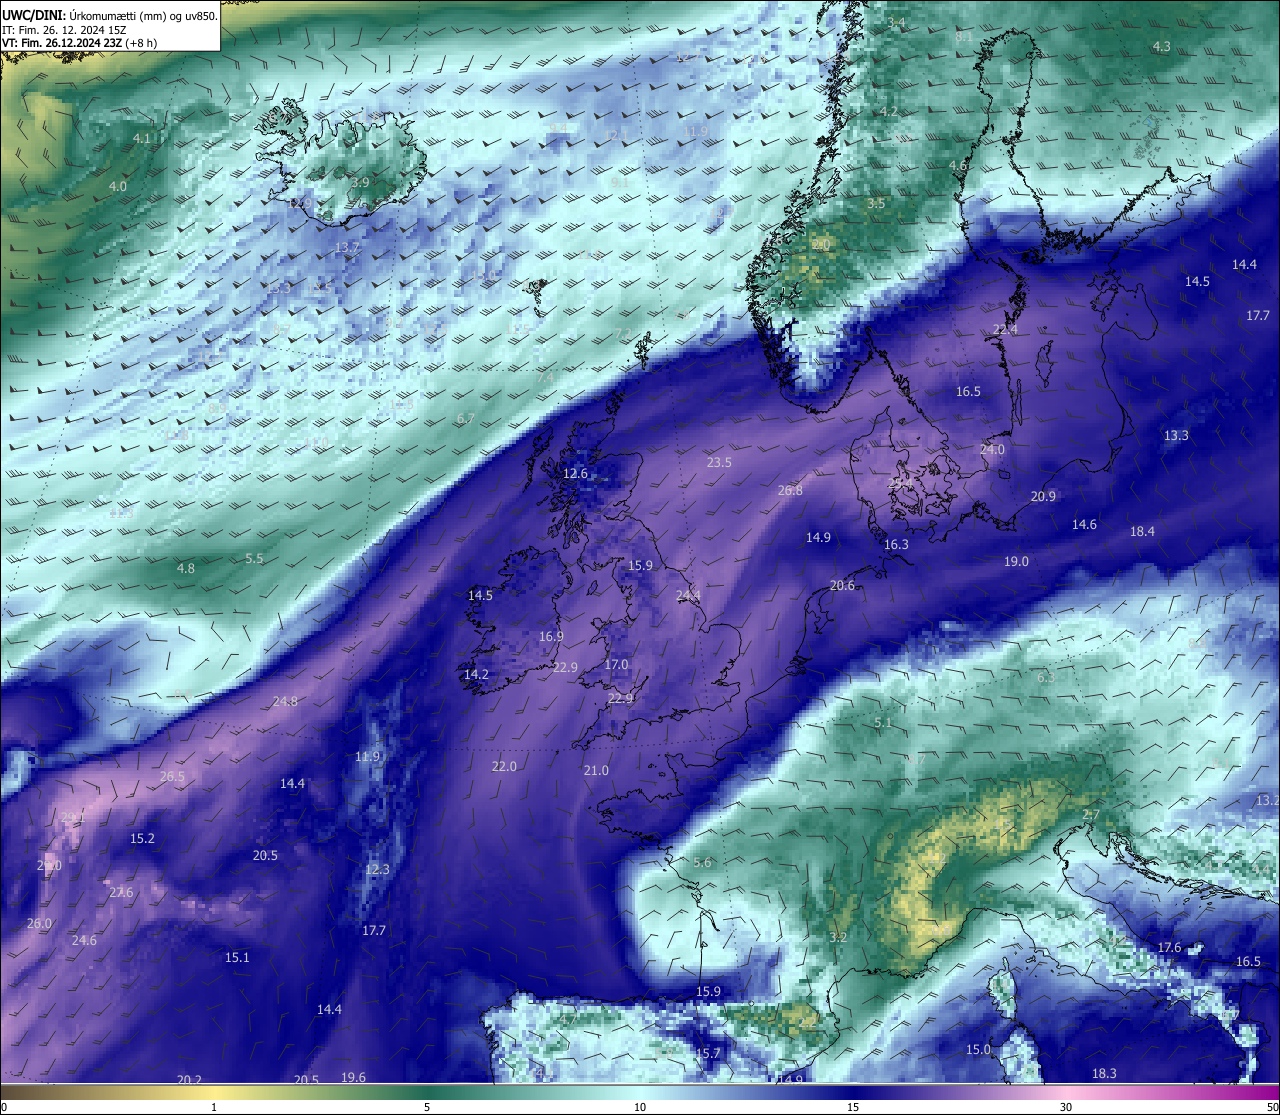Click the 17.6 value near Italy

coord(1169,947)
